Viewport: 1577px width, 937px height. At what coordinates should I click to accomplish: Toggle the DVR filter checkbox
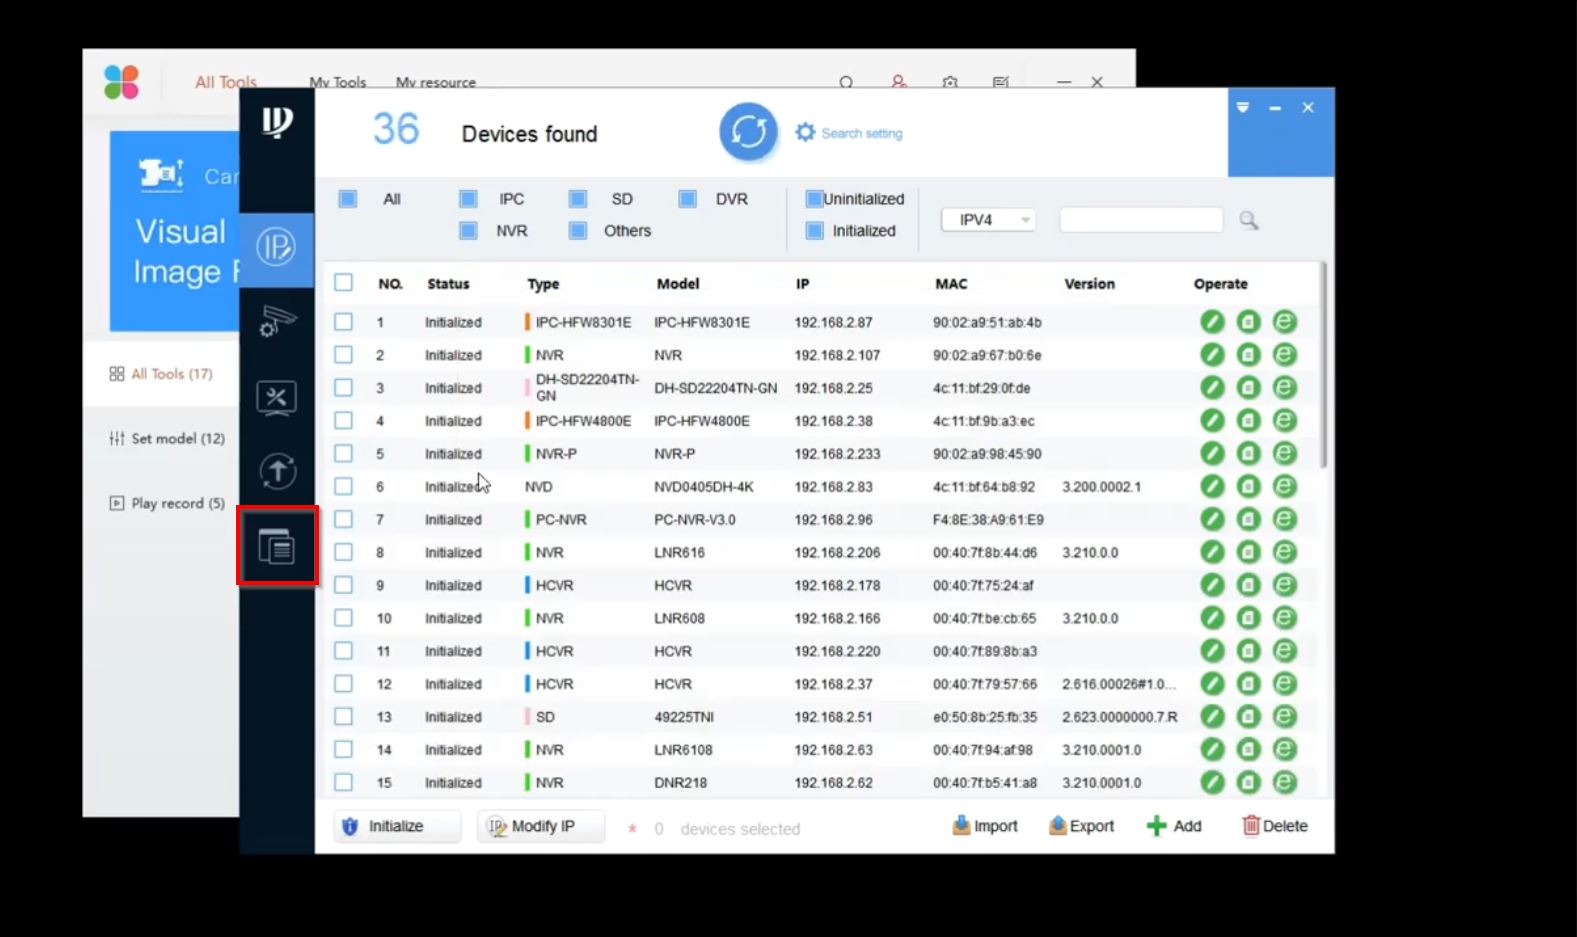click(x=688, y=199)
